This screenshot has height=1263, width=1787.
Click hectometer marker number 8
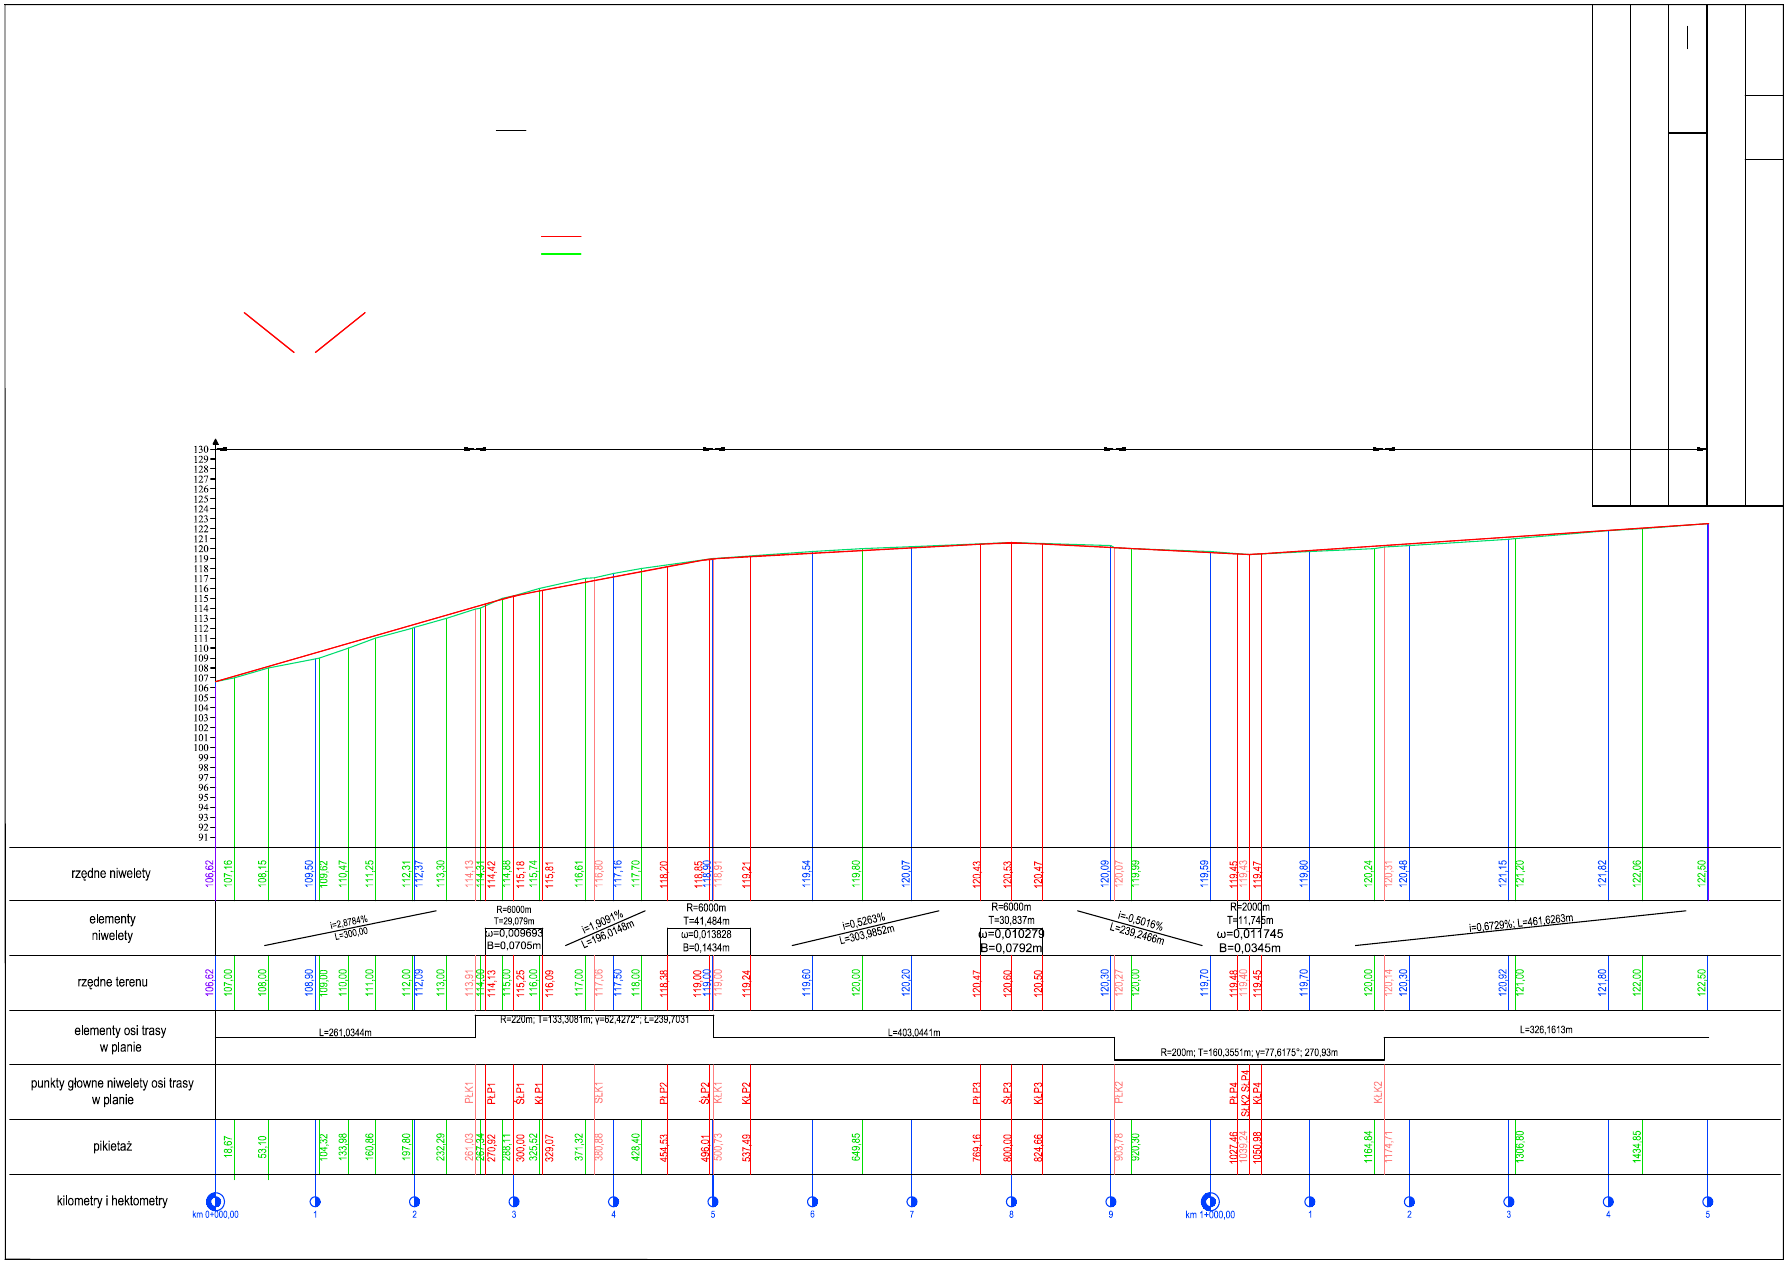point(1011,1202)
